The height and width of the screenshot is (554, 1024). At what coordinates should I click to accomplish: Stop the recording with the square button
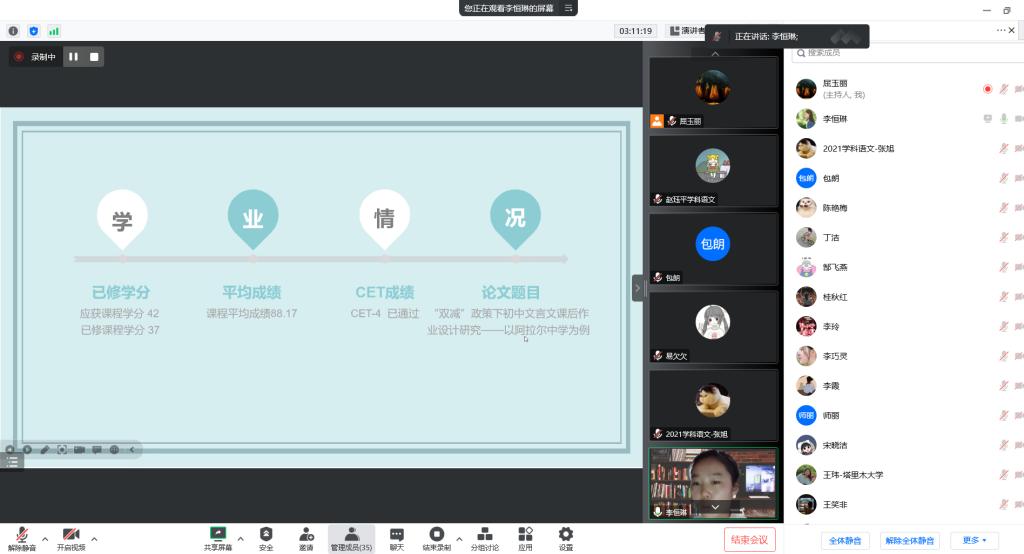point(94,57)
